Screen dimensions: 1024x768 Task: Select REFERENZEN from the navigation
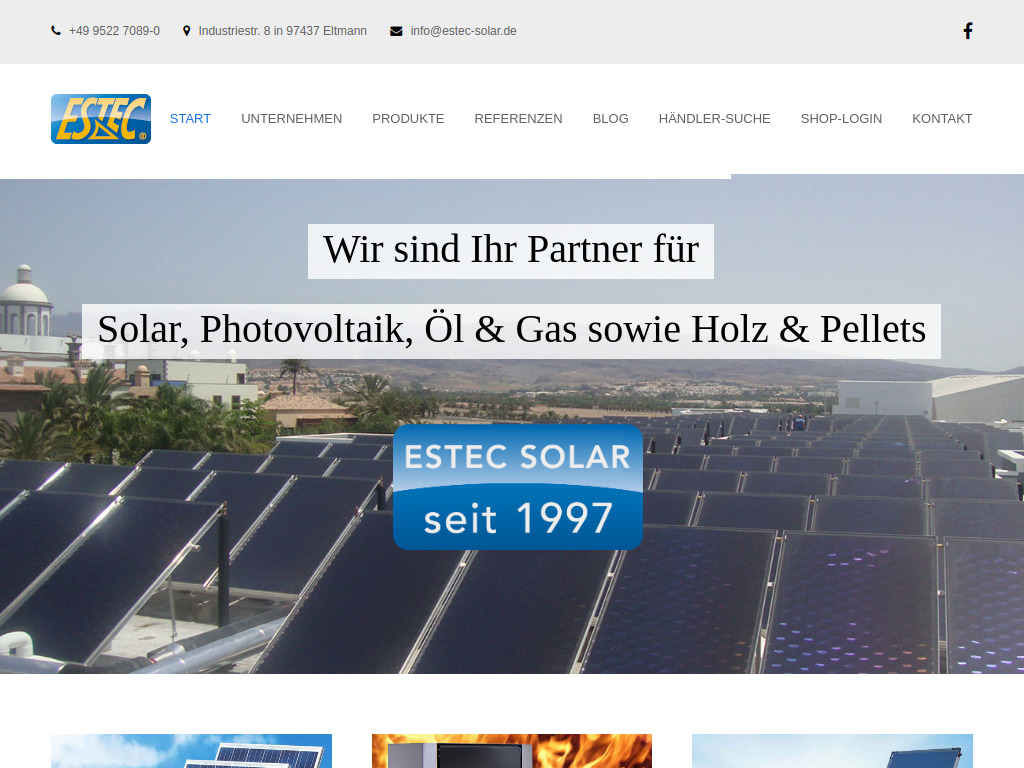[x=518, y=118]
